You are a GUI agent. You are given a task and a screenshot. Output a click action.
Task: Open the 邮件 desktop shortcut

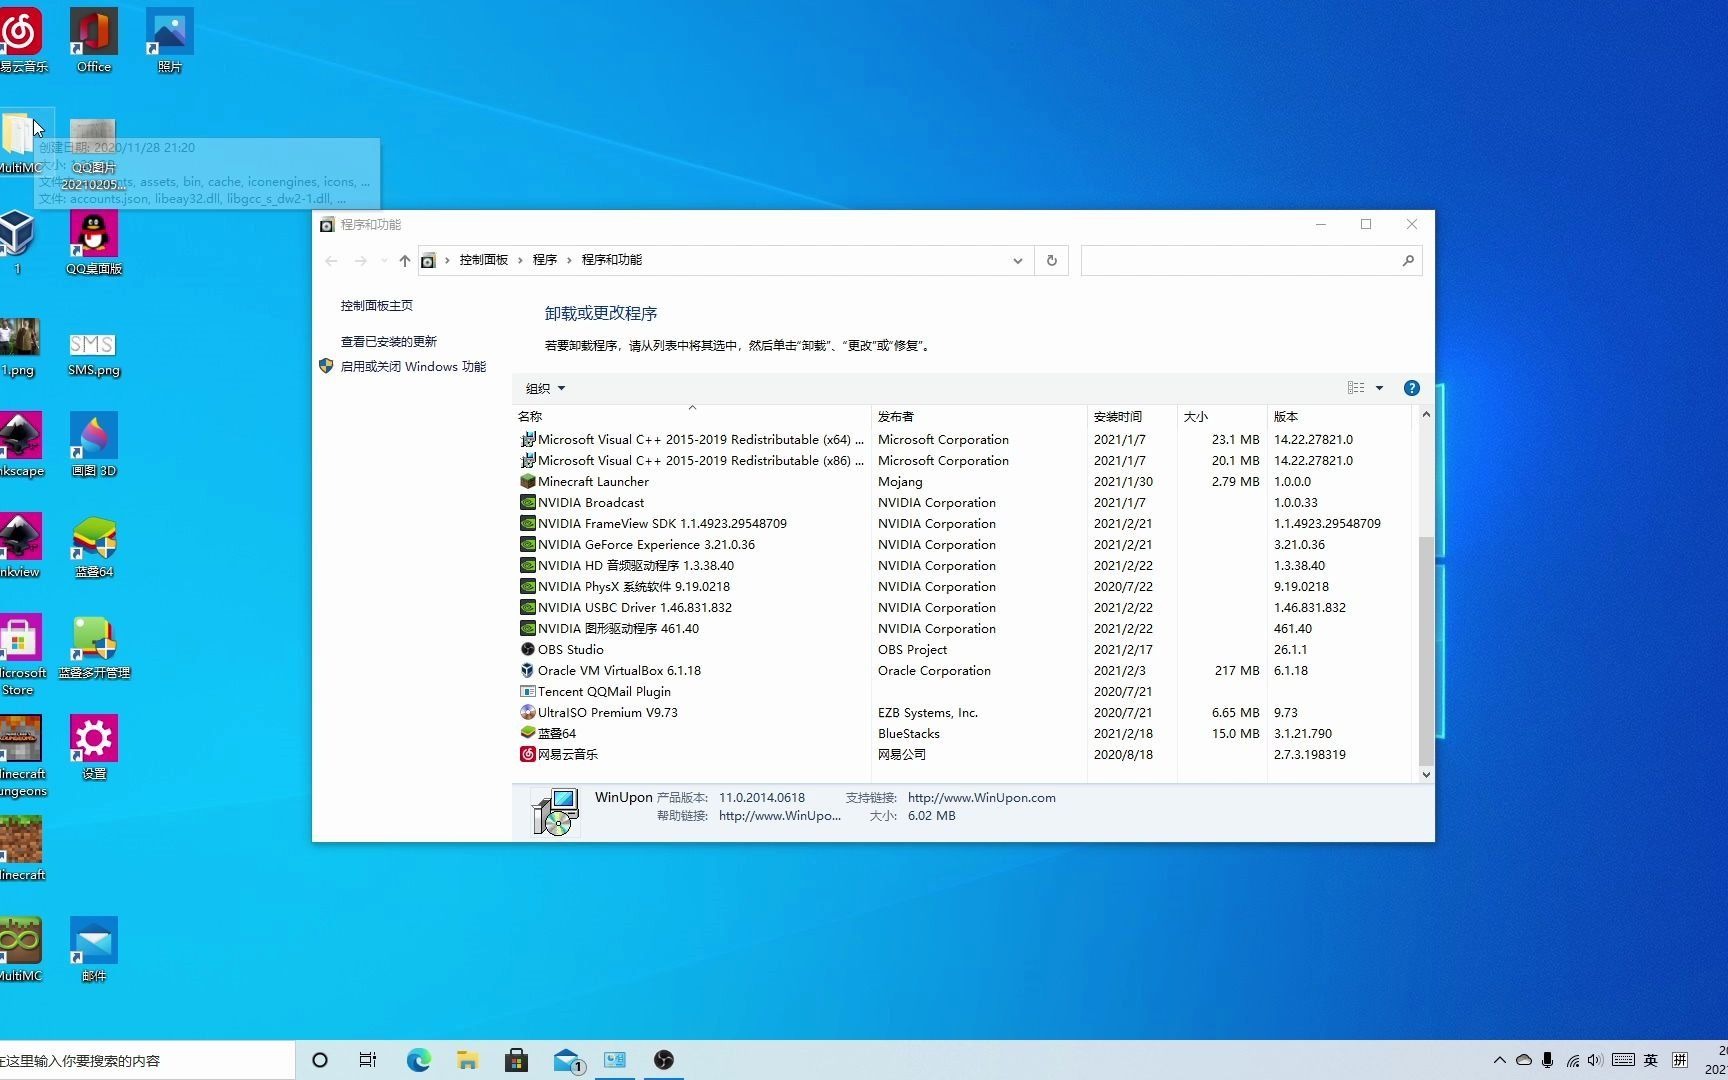pyautogui.click(x=93, y=950)
